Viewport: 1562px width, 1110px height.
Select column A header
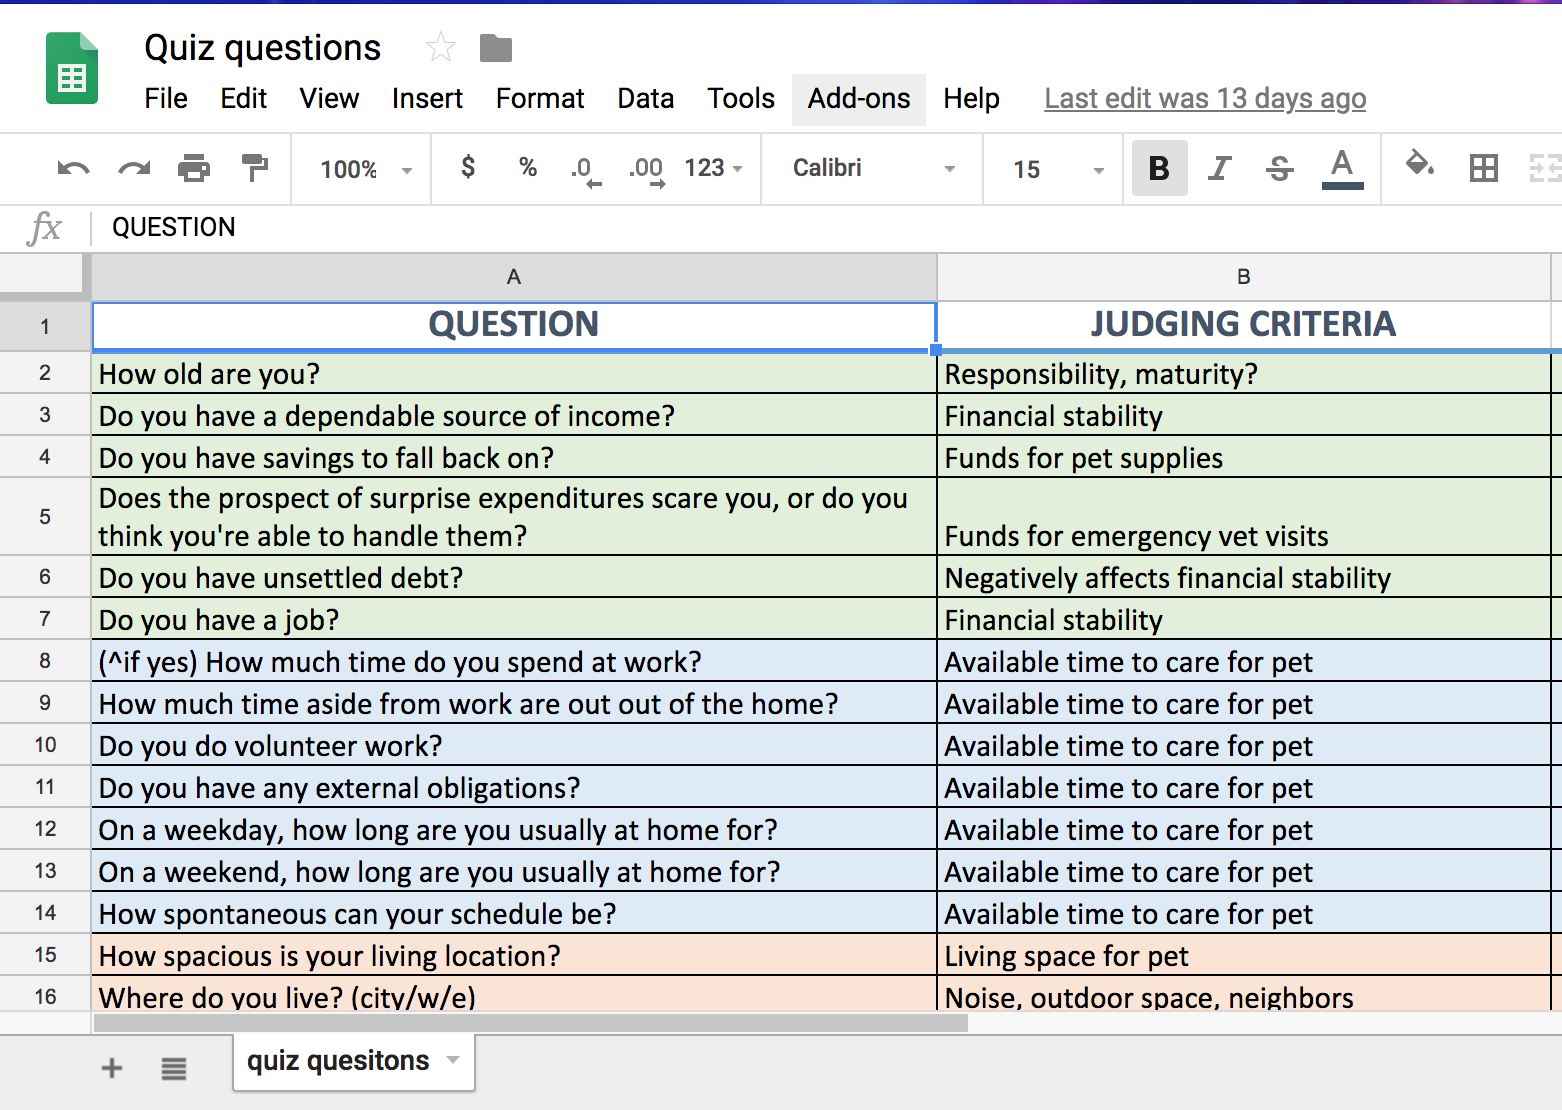pyautogui.click(x=514, y=277)
